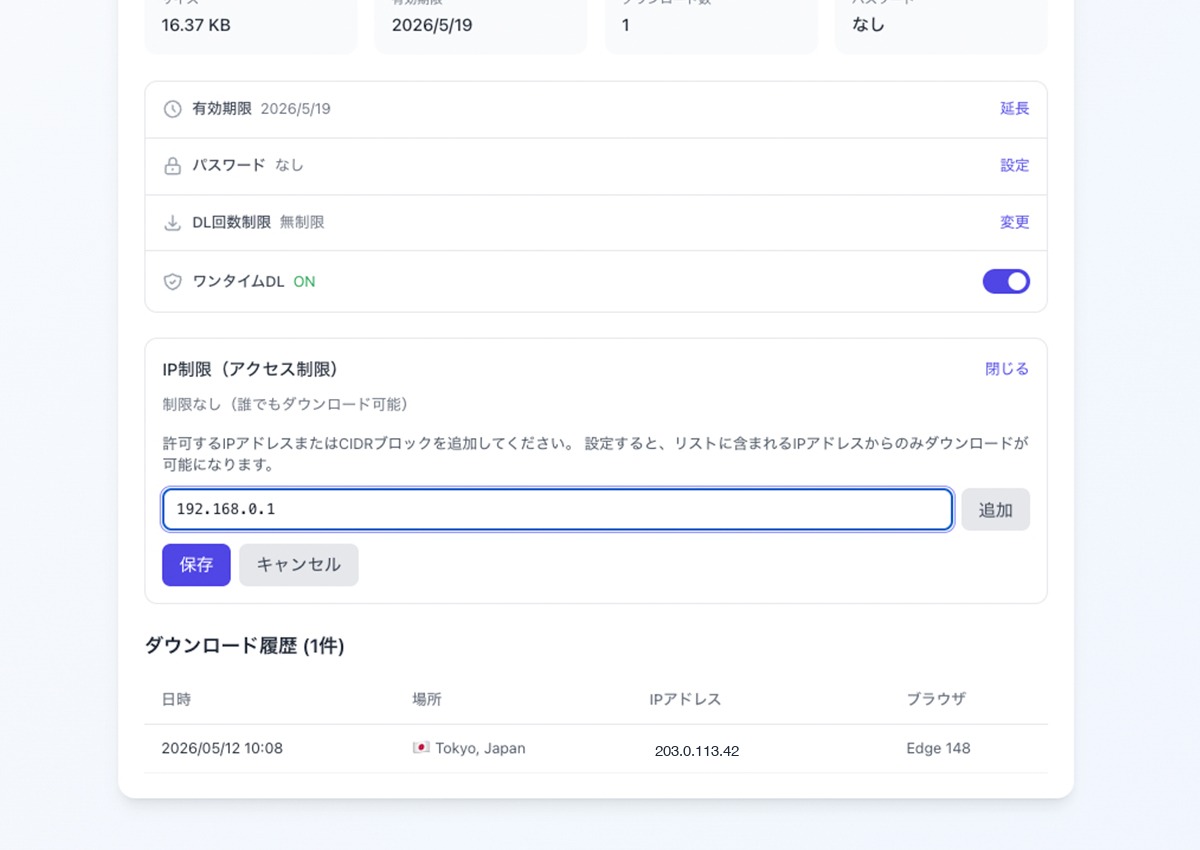The height and width of the screenshot is (850, 1200).
Task: Click the ブラウザ column header
Action: click(936, 700)
